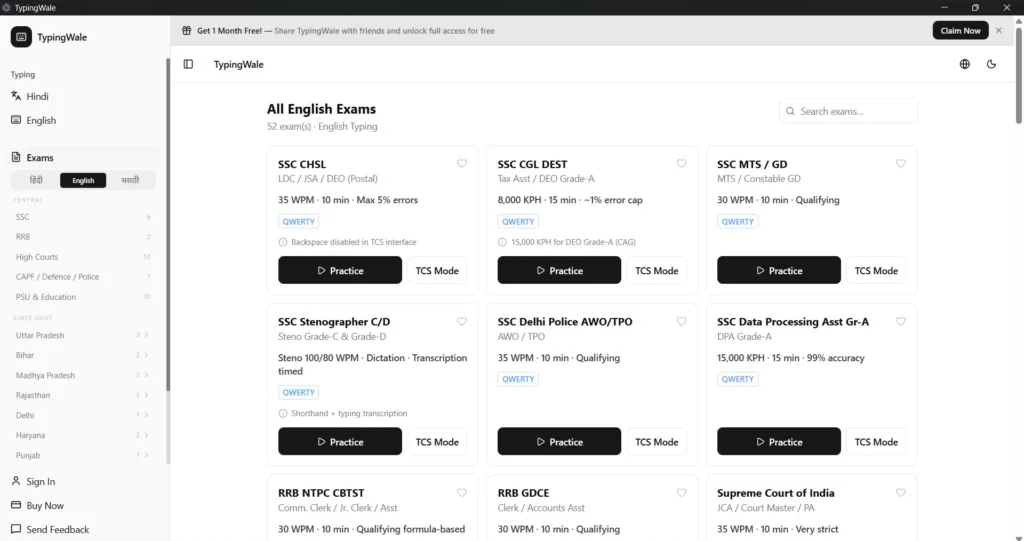Click the main page vertical scrollbar
Screen dimensions: 1024x541
1018,75
